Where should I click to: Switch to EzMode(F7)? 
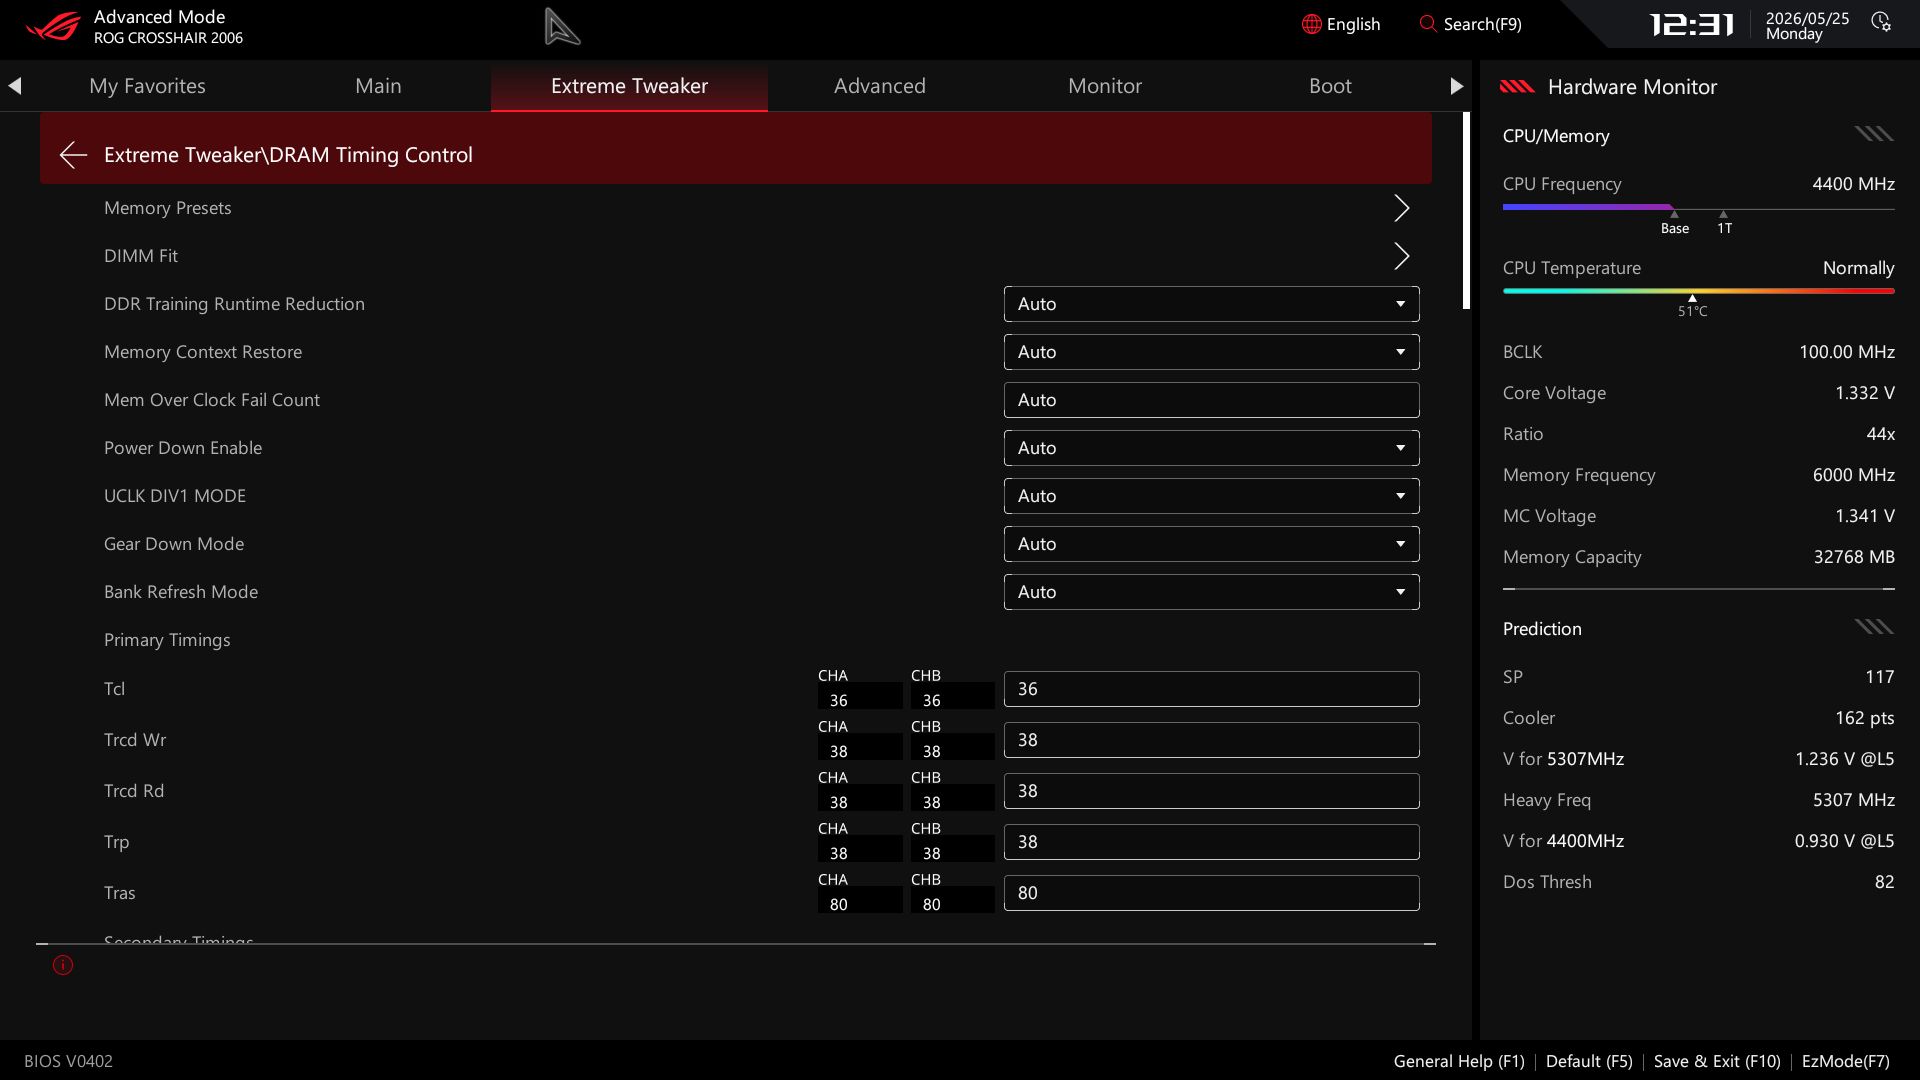click(x=1845, y=1061)
